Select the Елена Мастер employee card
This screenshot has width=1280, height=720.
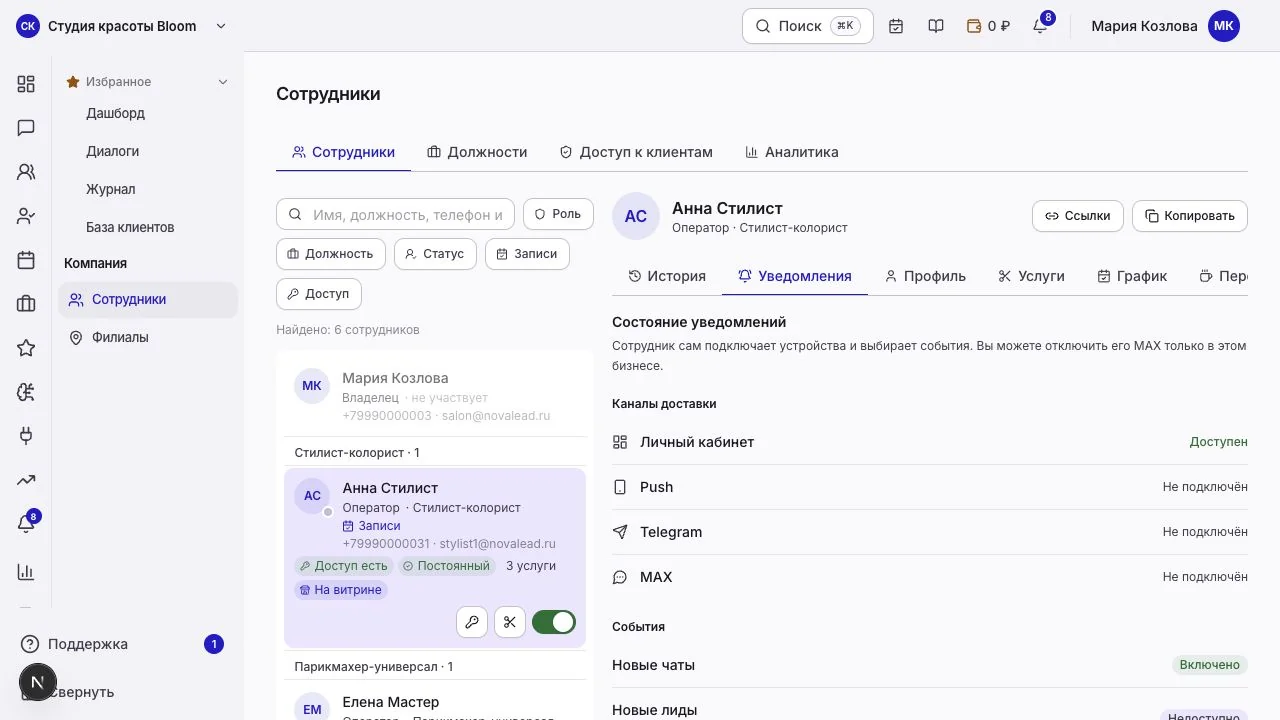[435, 702]
